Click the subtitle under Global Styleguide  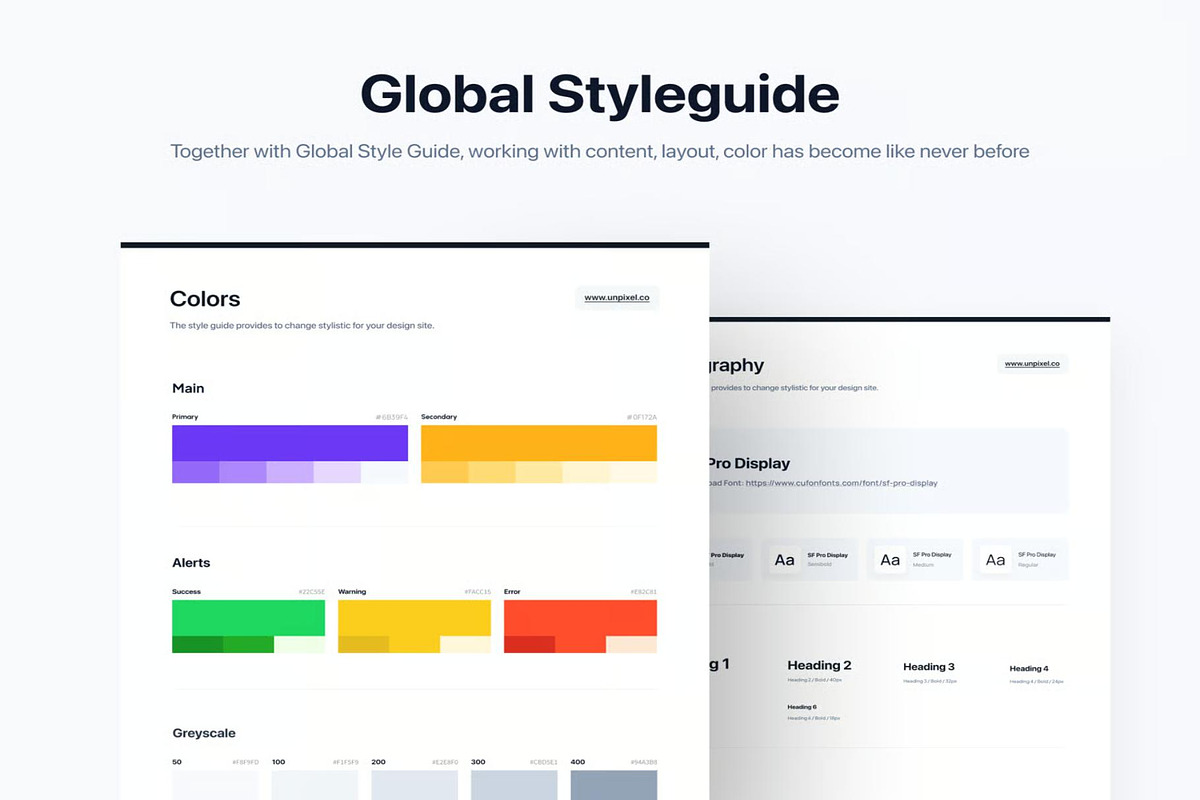point(600,152)
